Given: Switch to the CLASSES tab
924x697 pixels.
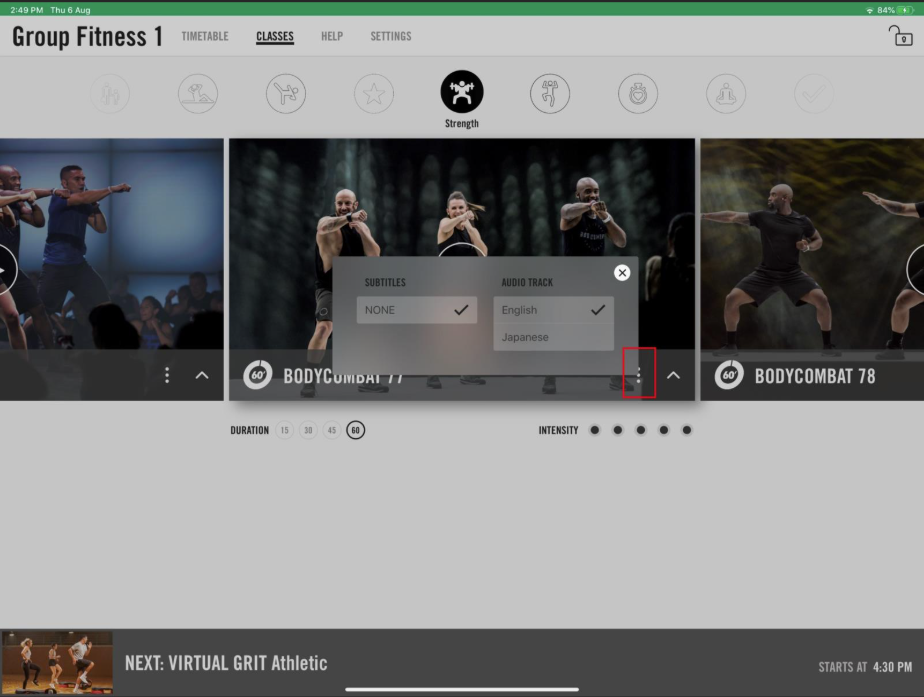Looking at the screenshot, I should click(275, 37).
